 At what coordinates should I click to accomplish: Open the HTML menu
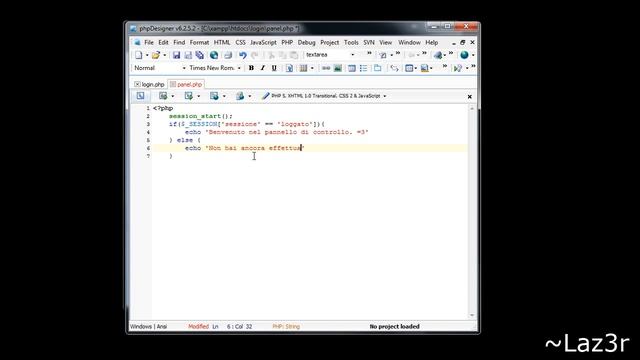222,42
